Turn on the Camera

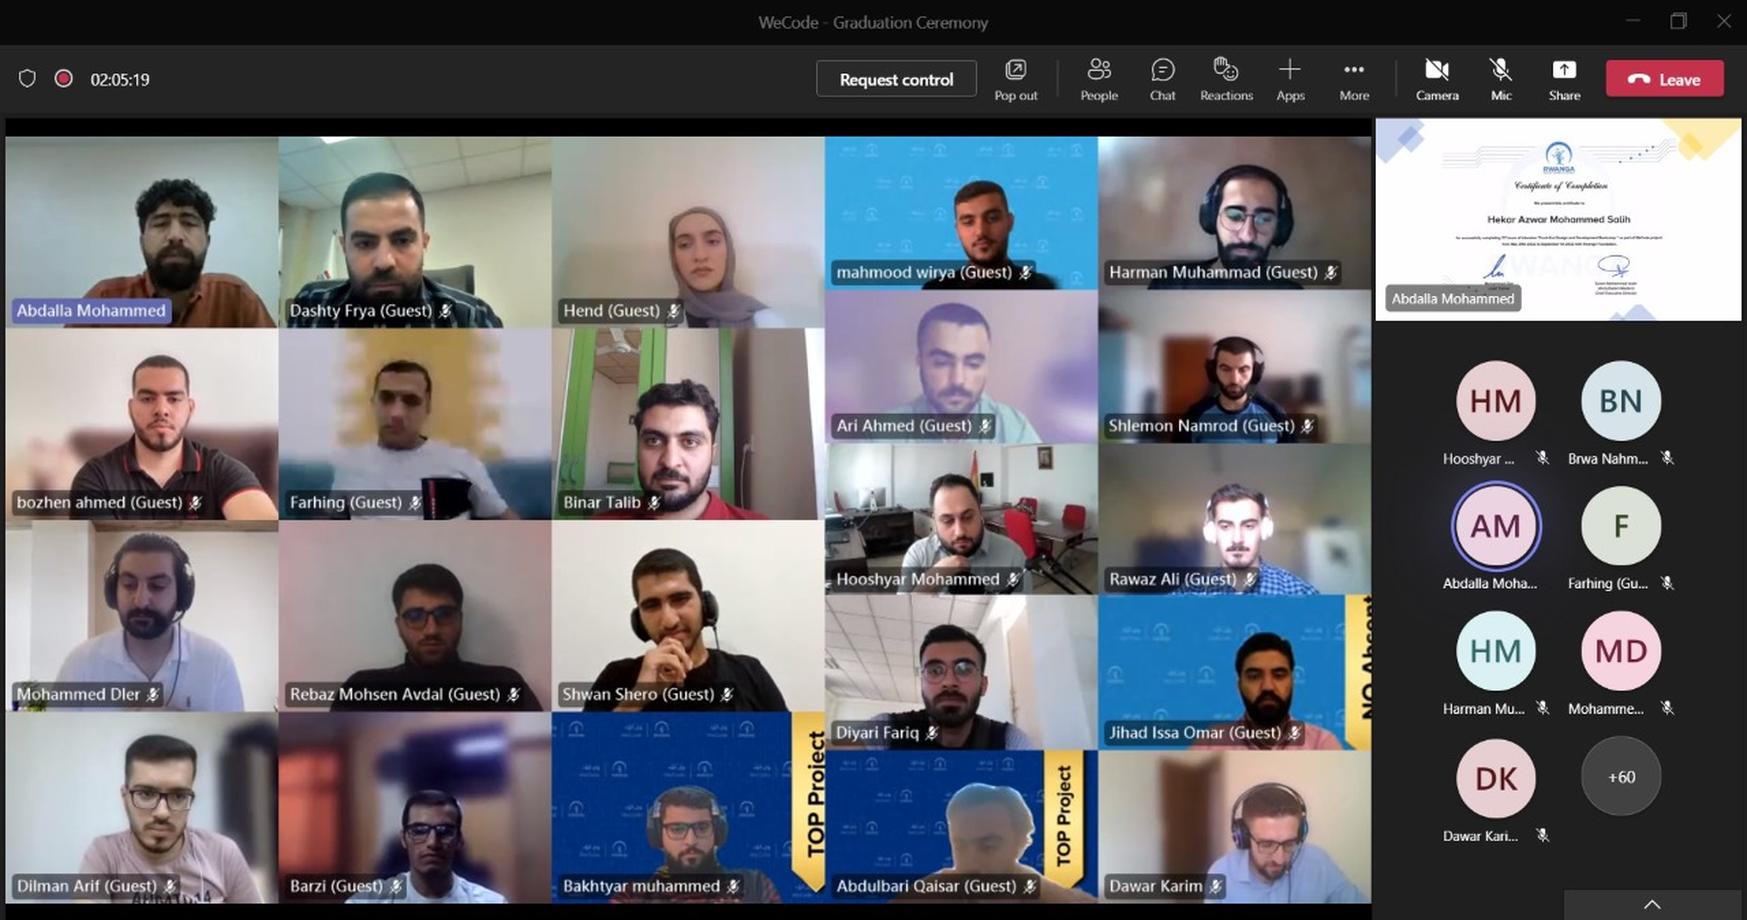pos(1437,79)
